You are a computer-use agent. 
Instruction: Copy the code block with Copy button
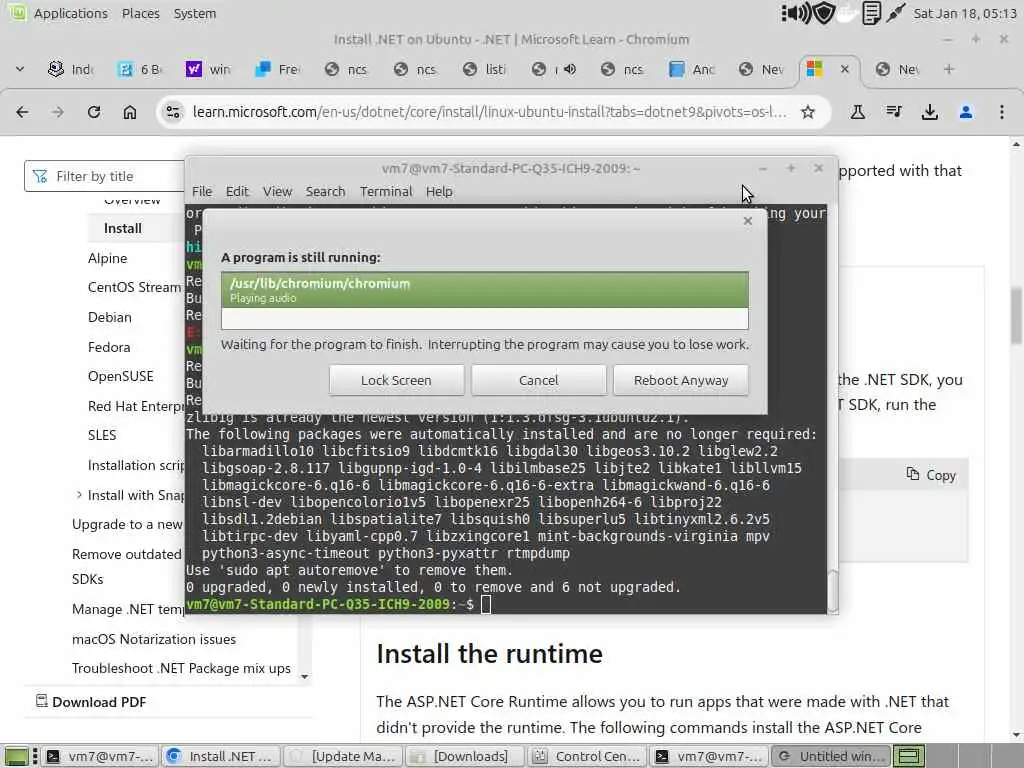[x=931, y=475]
